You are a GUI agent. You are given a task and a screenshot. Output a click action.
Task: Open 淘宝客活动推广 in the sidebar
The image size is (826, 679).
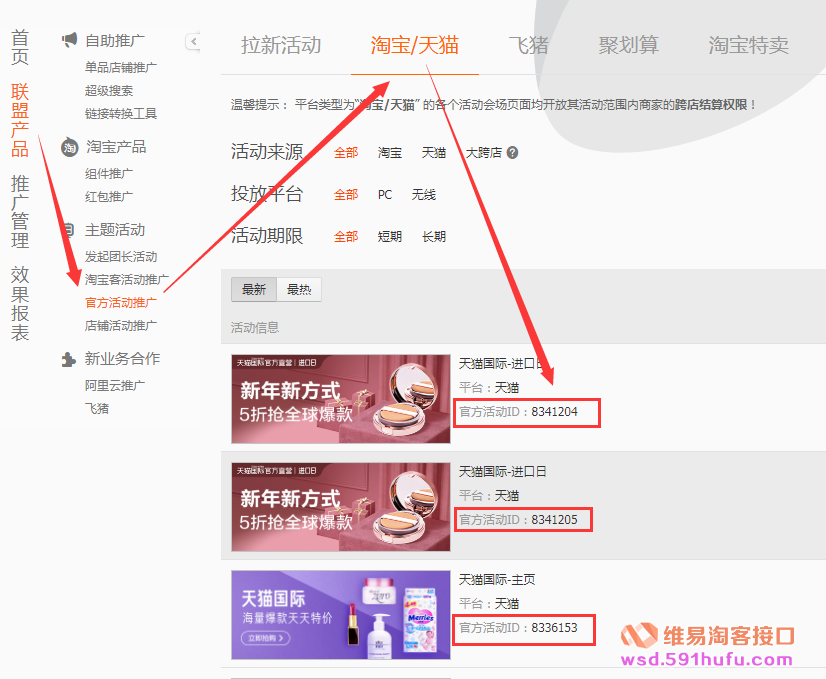click(126, 280)
